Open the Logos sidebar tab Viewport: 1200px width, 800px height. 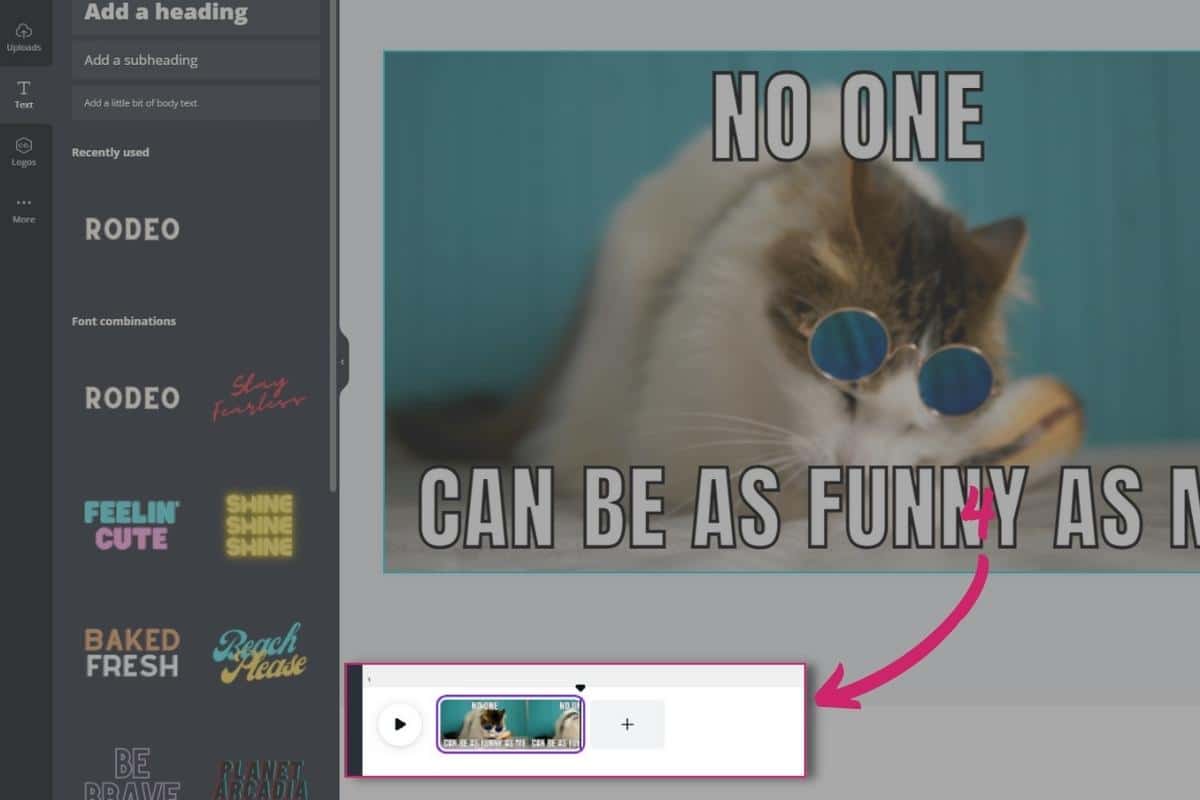24,151
